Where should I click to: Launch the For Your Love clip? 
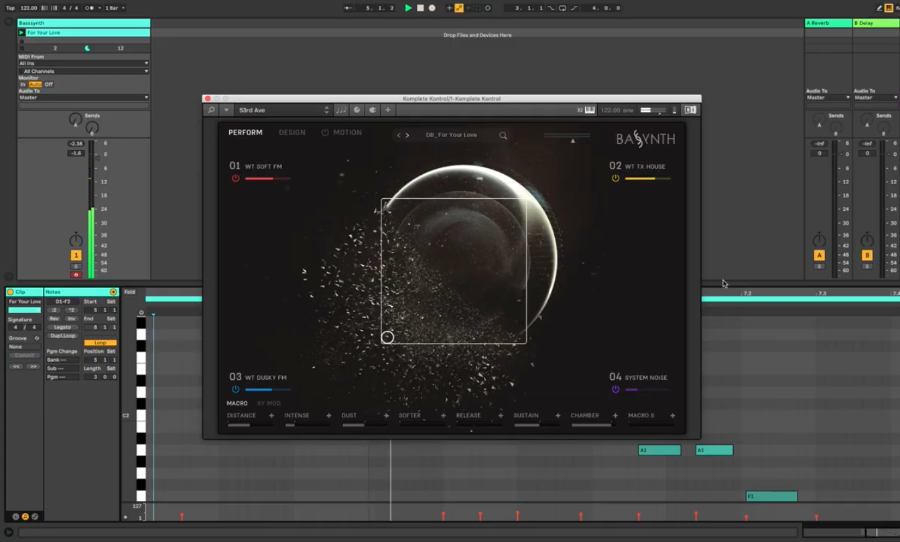pos(22,32)
